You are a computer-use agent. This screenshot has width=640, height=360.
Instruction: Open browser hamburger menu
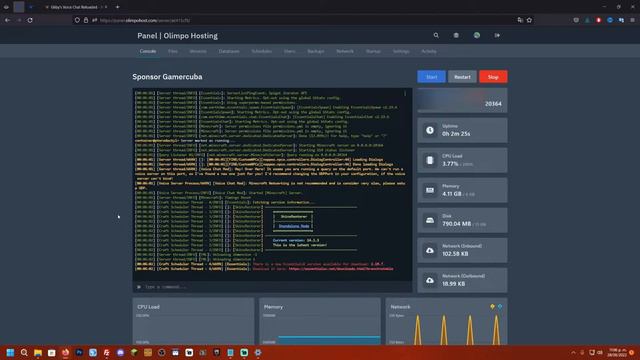[x=632, y=20]
